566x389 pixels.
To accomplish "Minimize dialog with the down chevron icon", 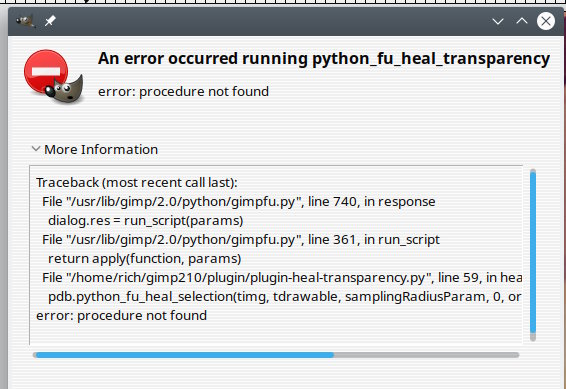I will coord(498,21).
